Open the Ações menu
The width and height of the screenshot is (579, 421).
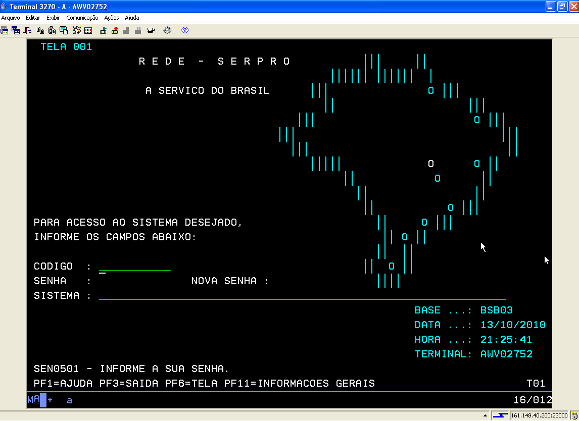[111, 18]
